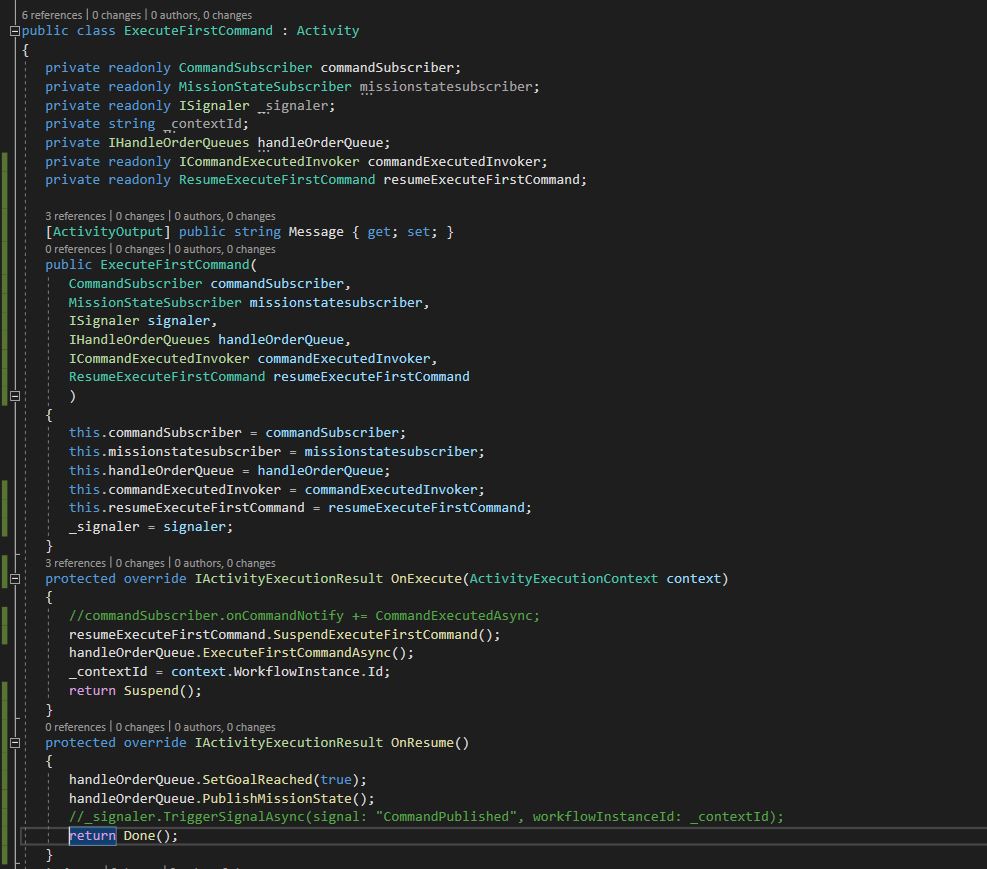Click the change bar beside resumeExecuteFirstCommand declaration

coord(3,179)
